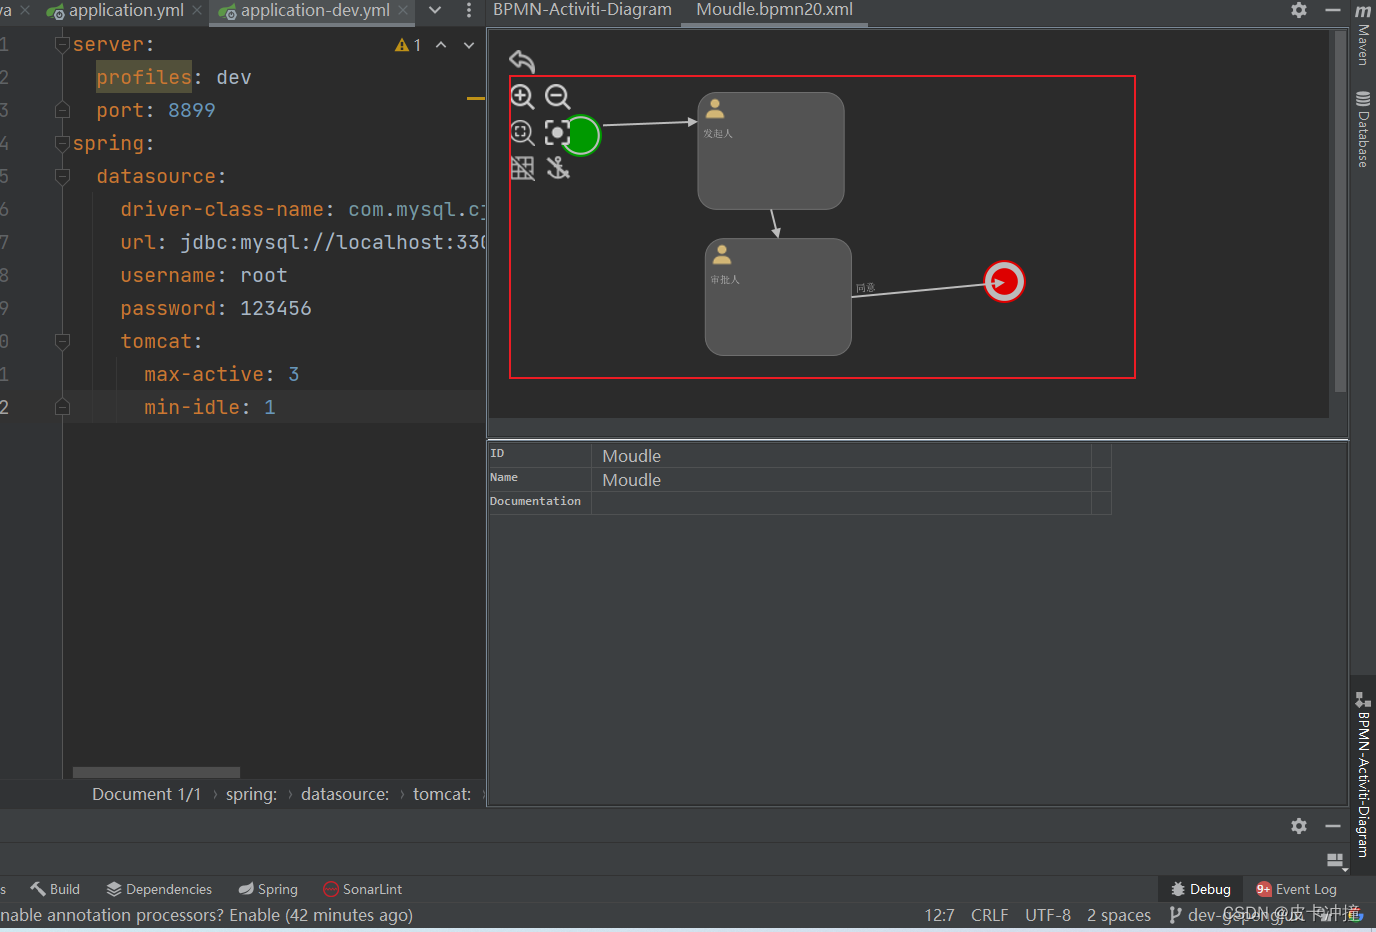Click the undo arrow in the BPMN diagram
This screenshot has height=932, width=1376.
(522, 61)
